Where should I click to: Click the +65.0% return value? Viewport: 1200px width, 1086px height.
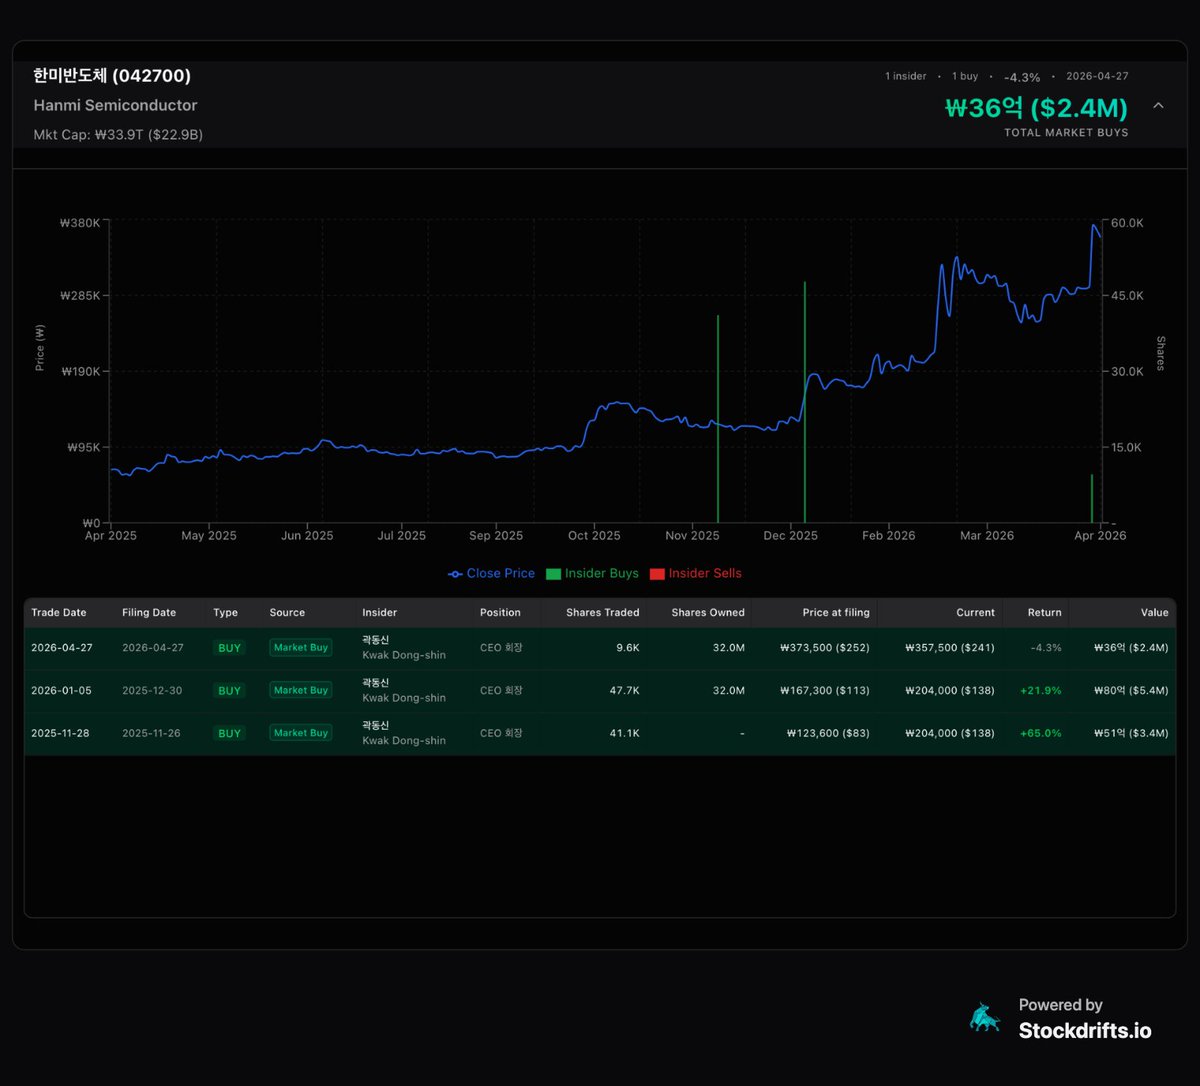pyautogui.click(x=1041, y=734)
